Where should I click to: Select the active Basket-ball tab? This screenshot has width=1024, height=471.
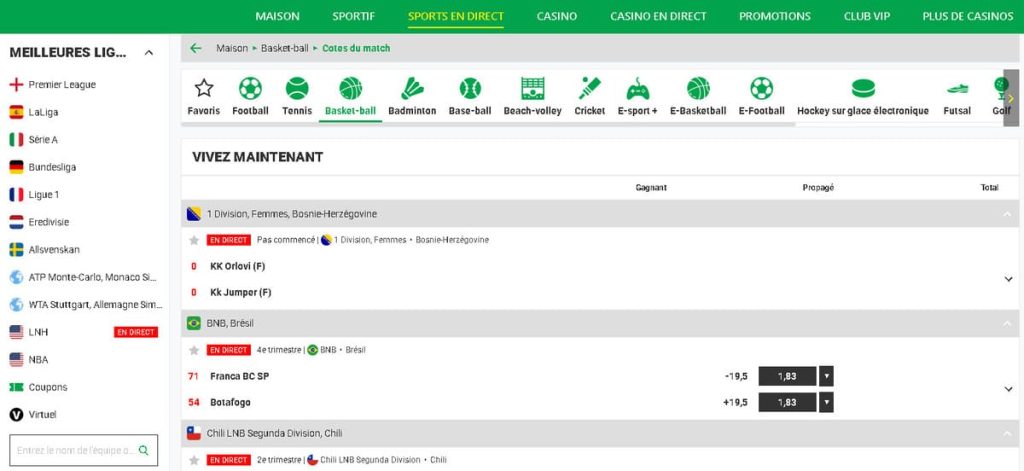pyautogui.click(x=351, y=97)
